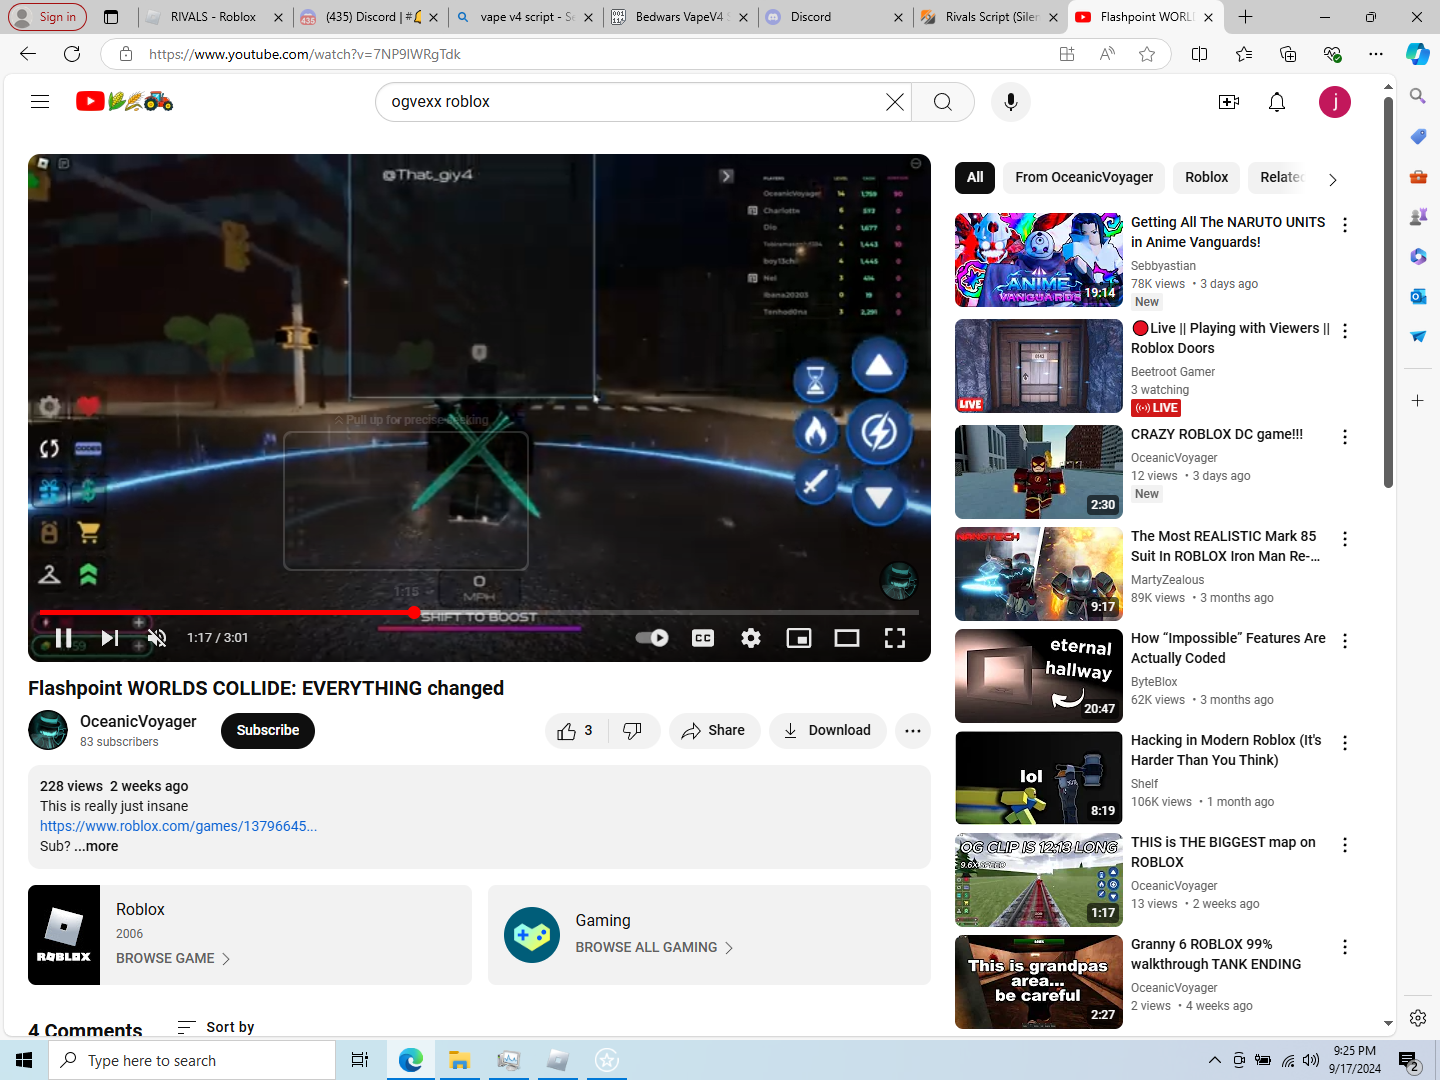Start voice search with the microphone
Image resolution: width=1440 pixels, height=1080 pixels.
[x=1011, y=102]
